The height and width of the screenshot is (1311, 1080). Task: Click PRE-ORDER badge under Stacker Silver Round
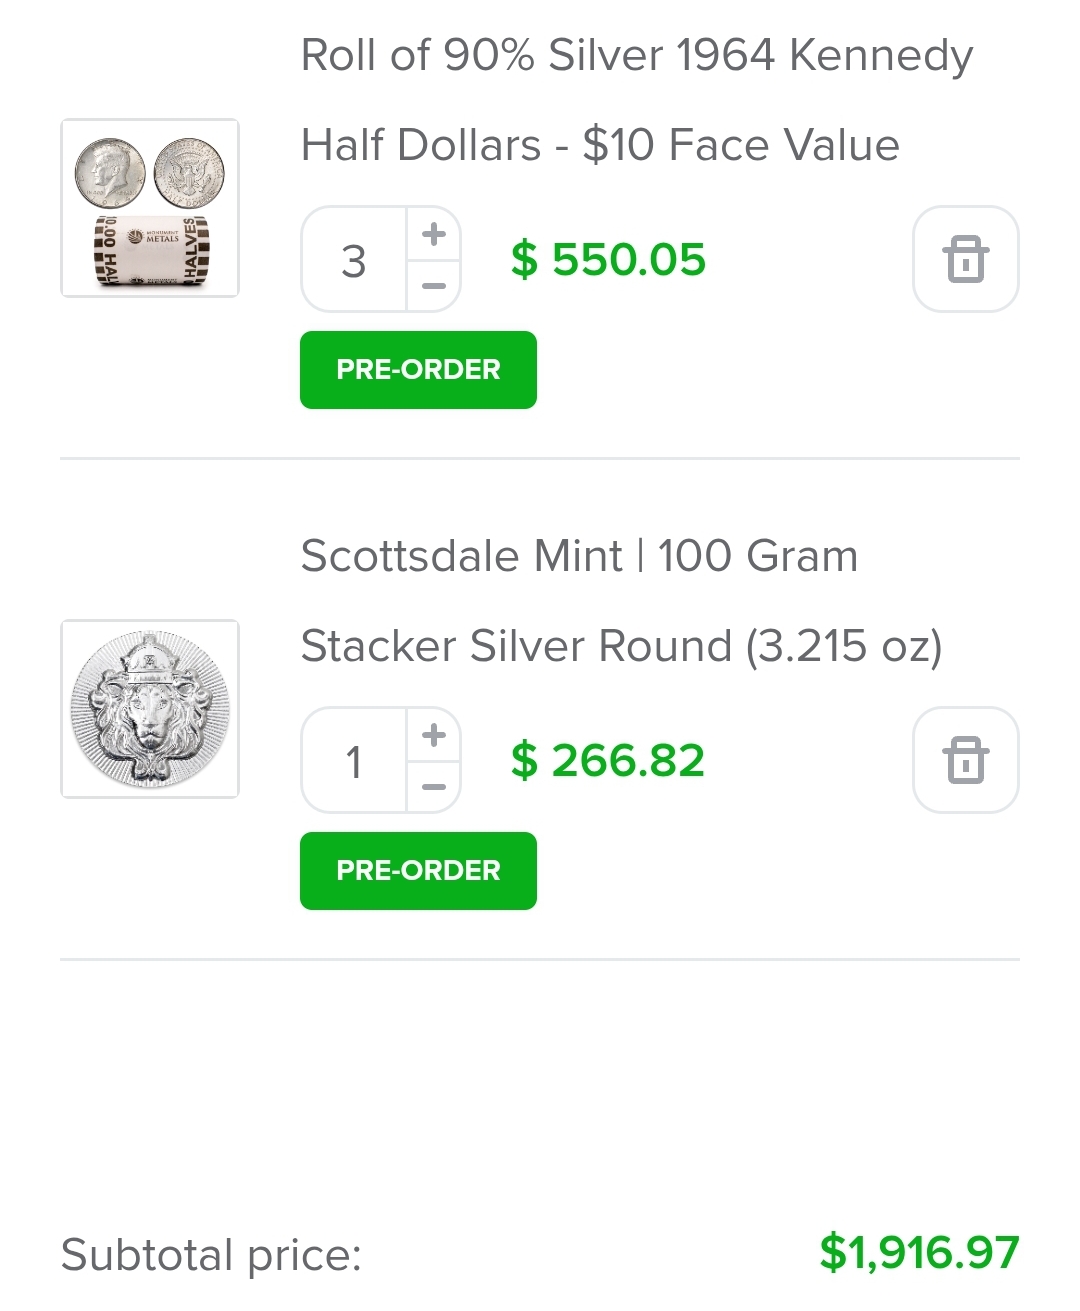pos(418,871)
